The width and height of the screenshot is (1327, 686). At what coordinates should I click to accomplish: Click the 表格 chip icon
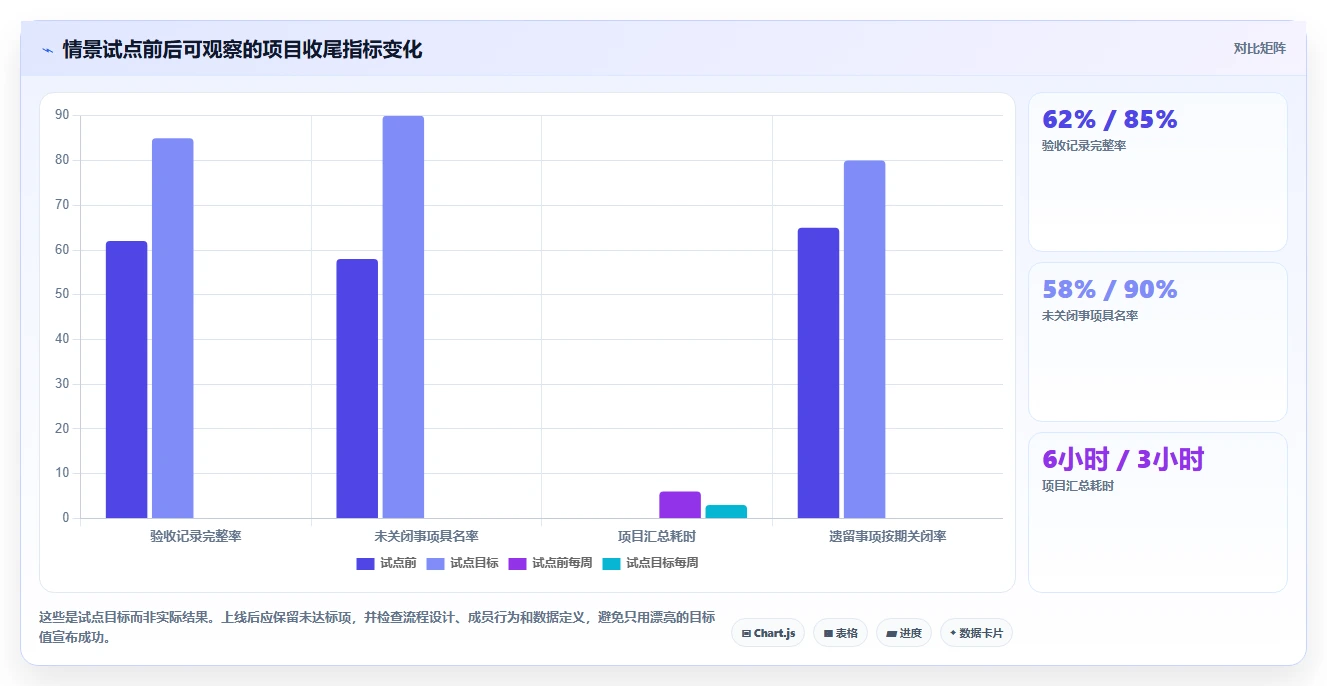(x=828, y=634)
